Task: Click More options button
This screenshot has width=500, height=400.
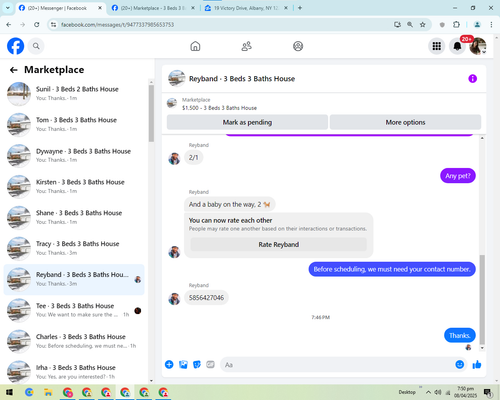Action: (x=405, y=122)
